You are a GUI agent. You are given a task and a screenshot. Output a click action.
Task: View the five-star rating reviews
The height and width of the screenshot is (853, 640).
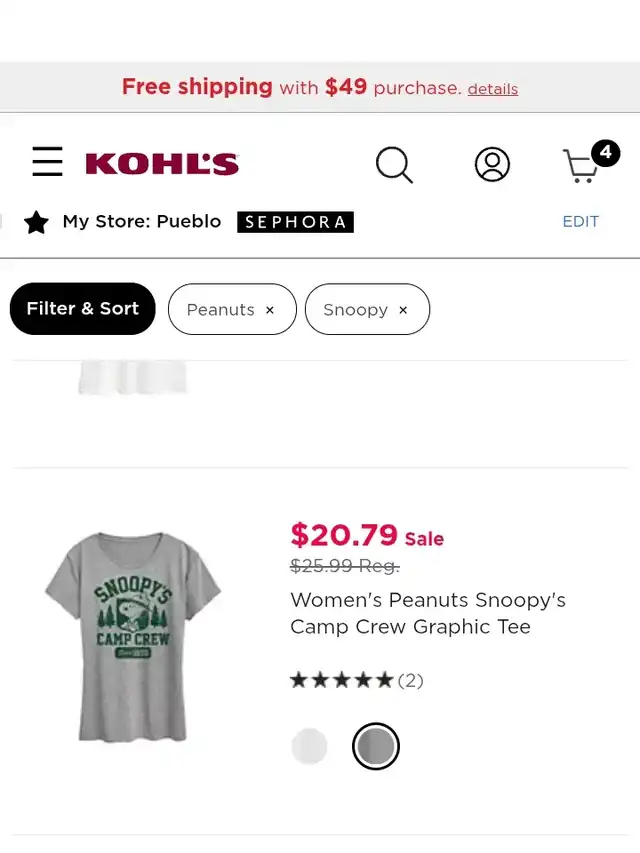(356, 681)
